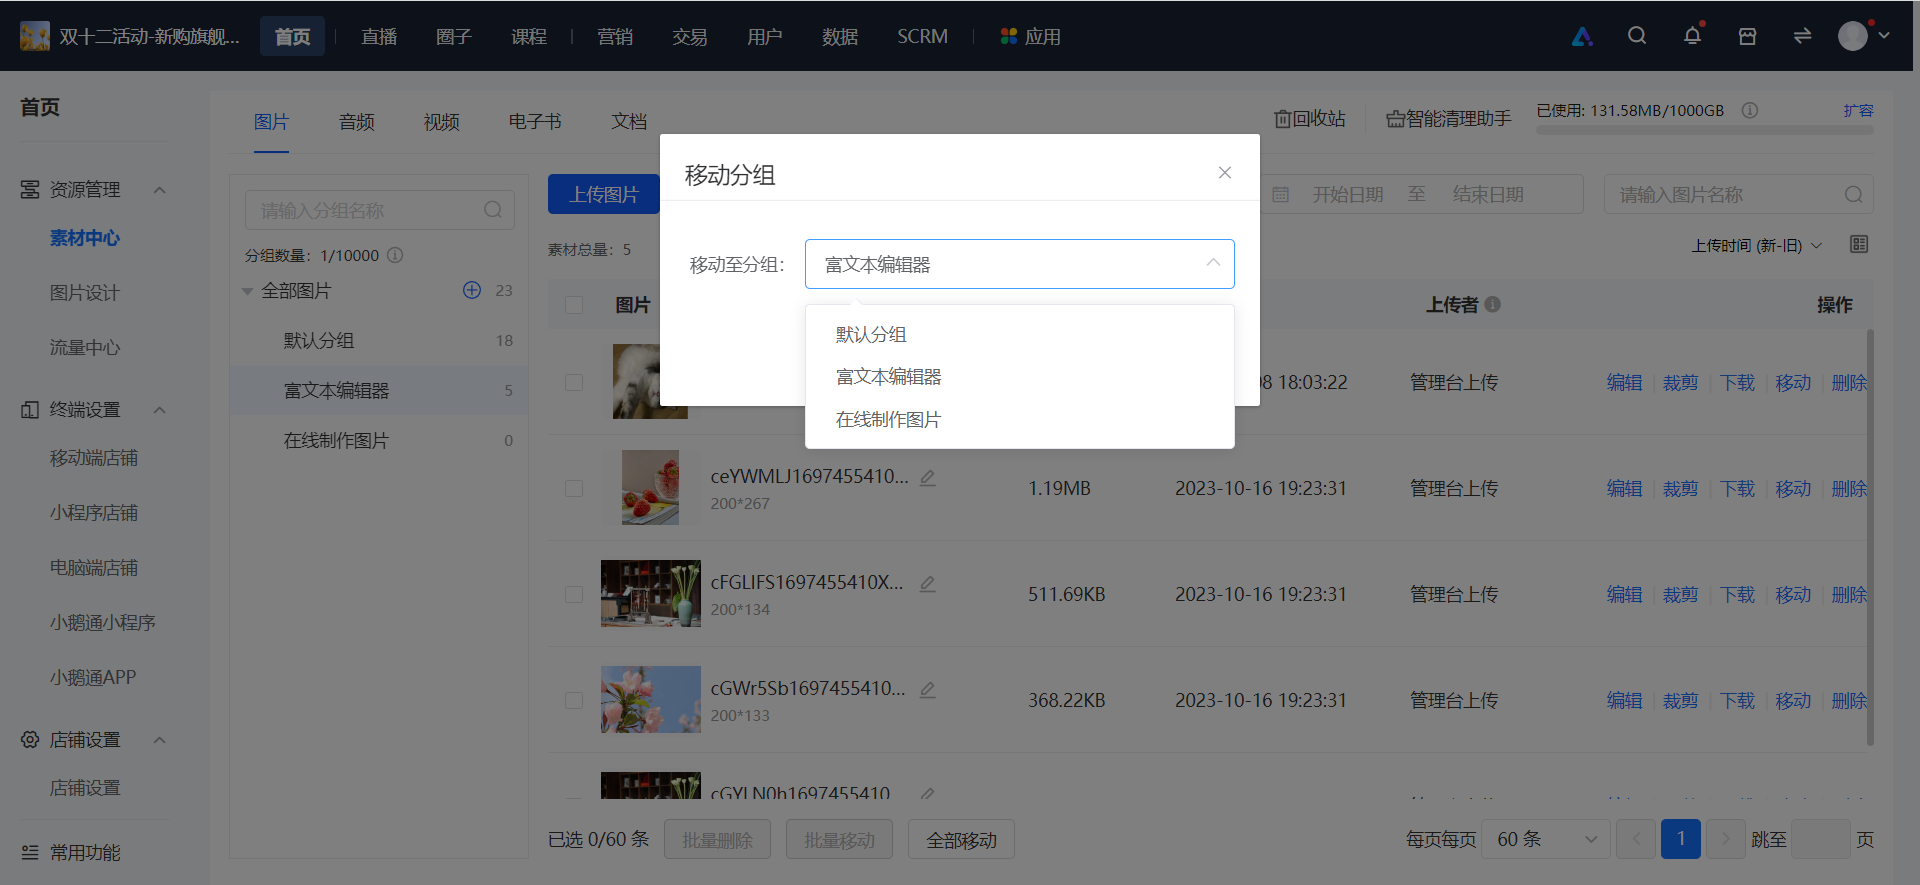This screenshot has height=885, width=1920.
Task: Collapse the 终端设置 sidebar section
Action: pyautogui.click(x=160, y=409)
